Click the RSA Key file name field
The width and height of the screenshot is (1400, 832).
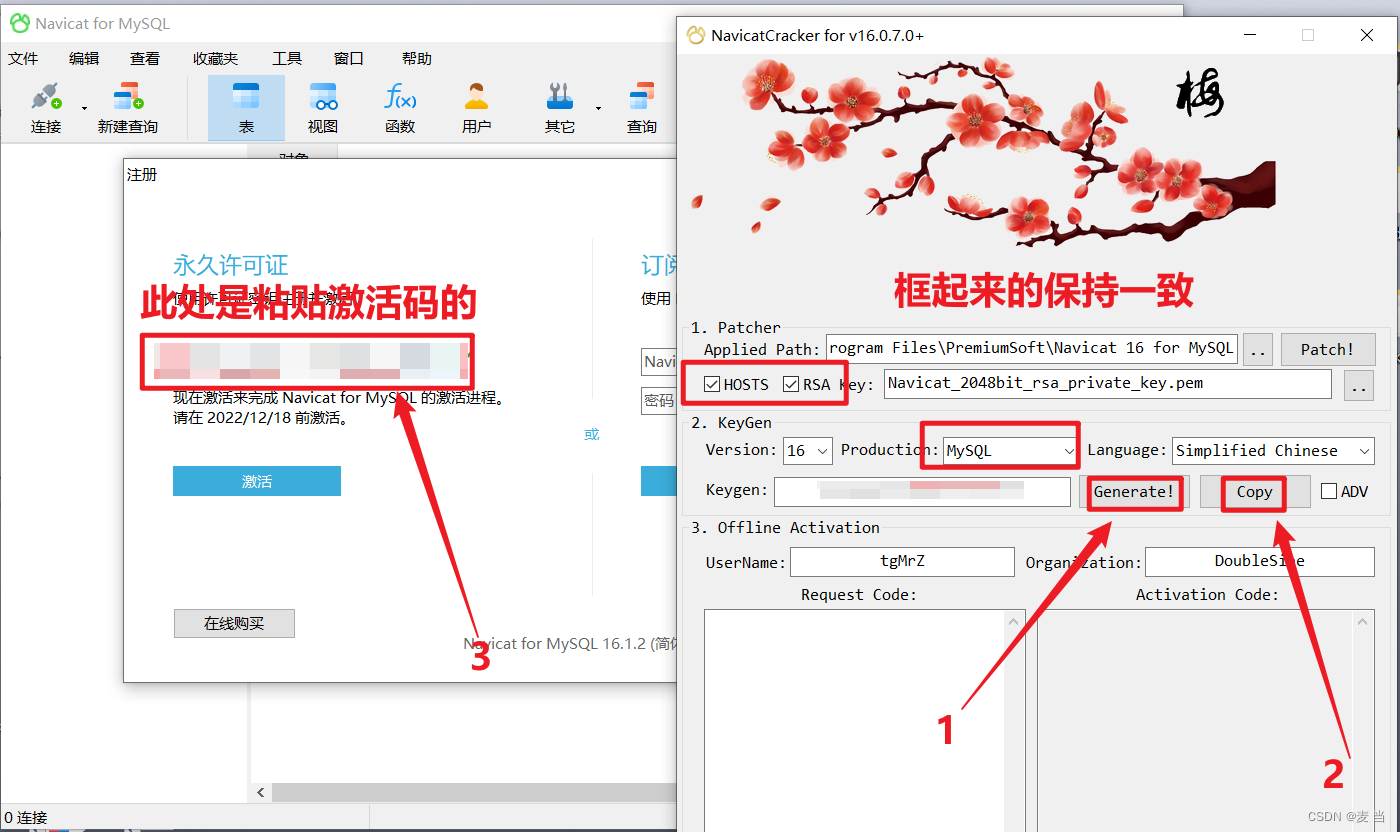[x=1108, y=384]
